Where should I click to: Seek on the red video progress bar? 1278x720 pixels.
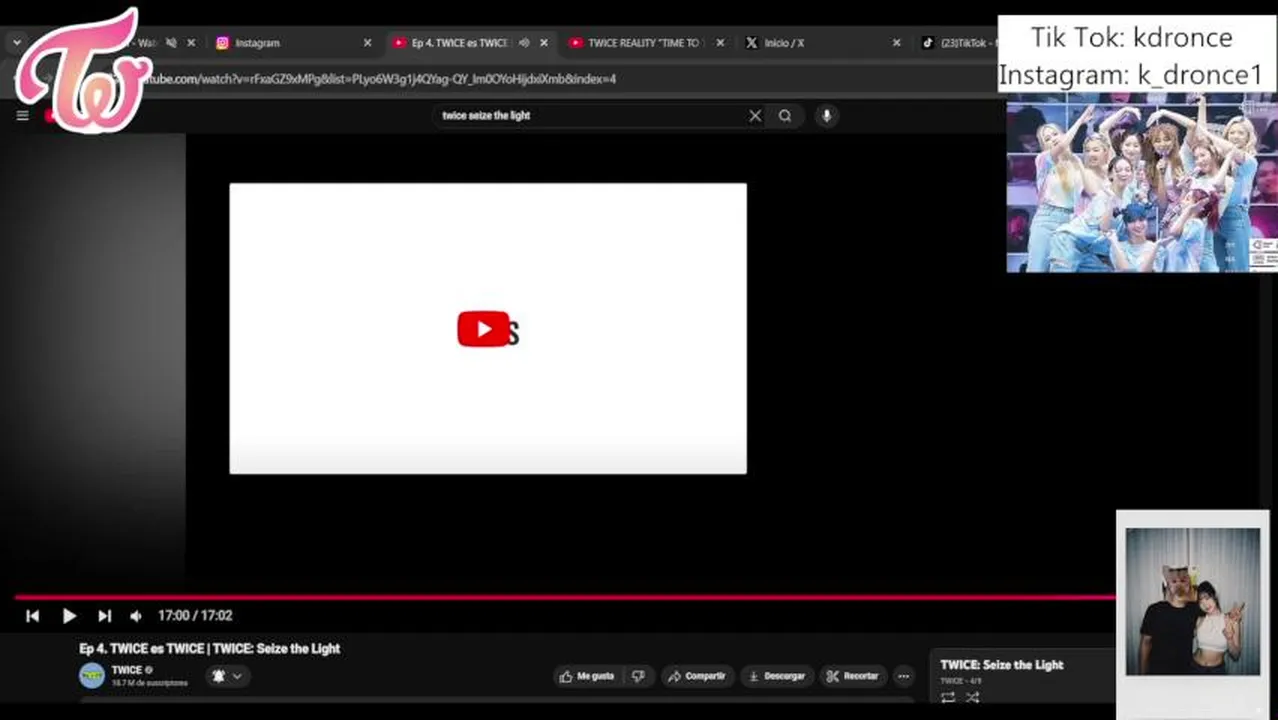tap(565, 597)
